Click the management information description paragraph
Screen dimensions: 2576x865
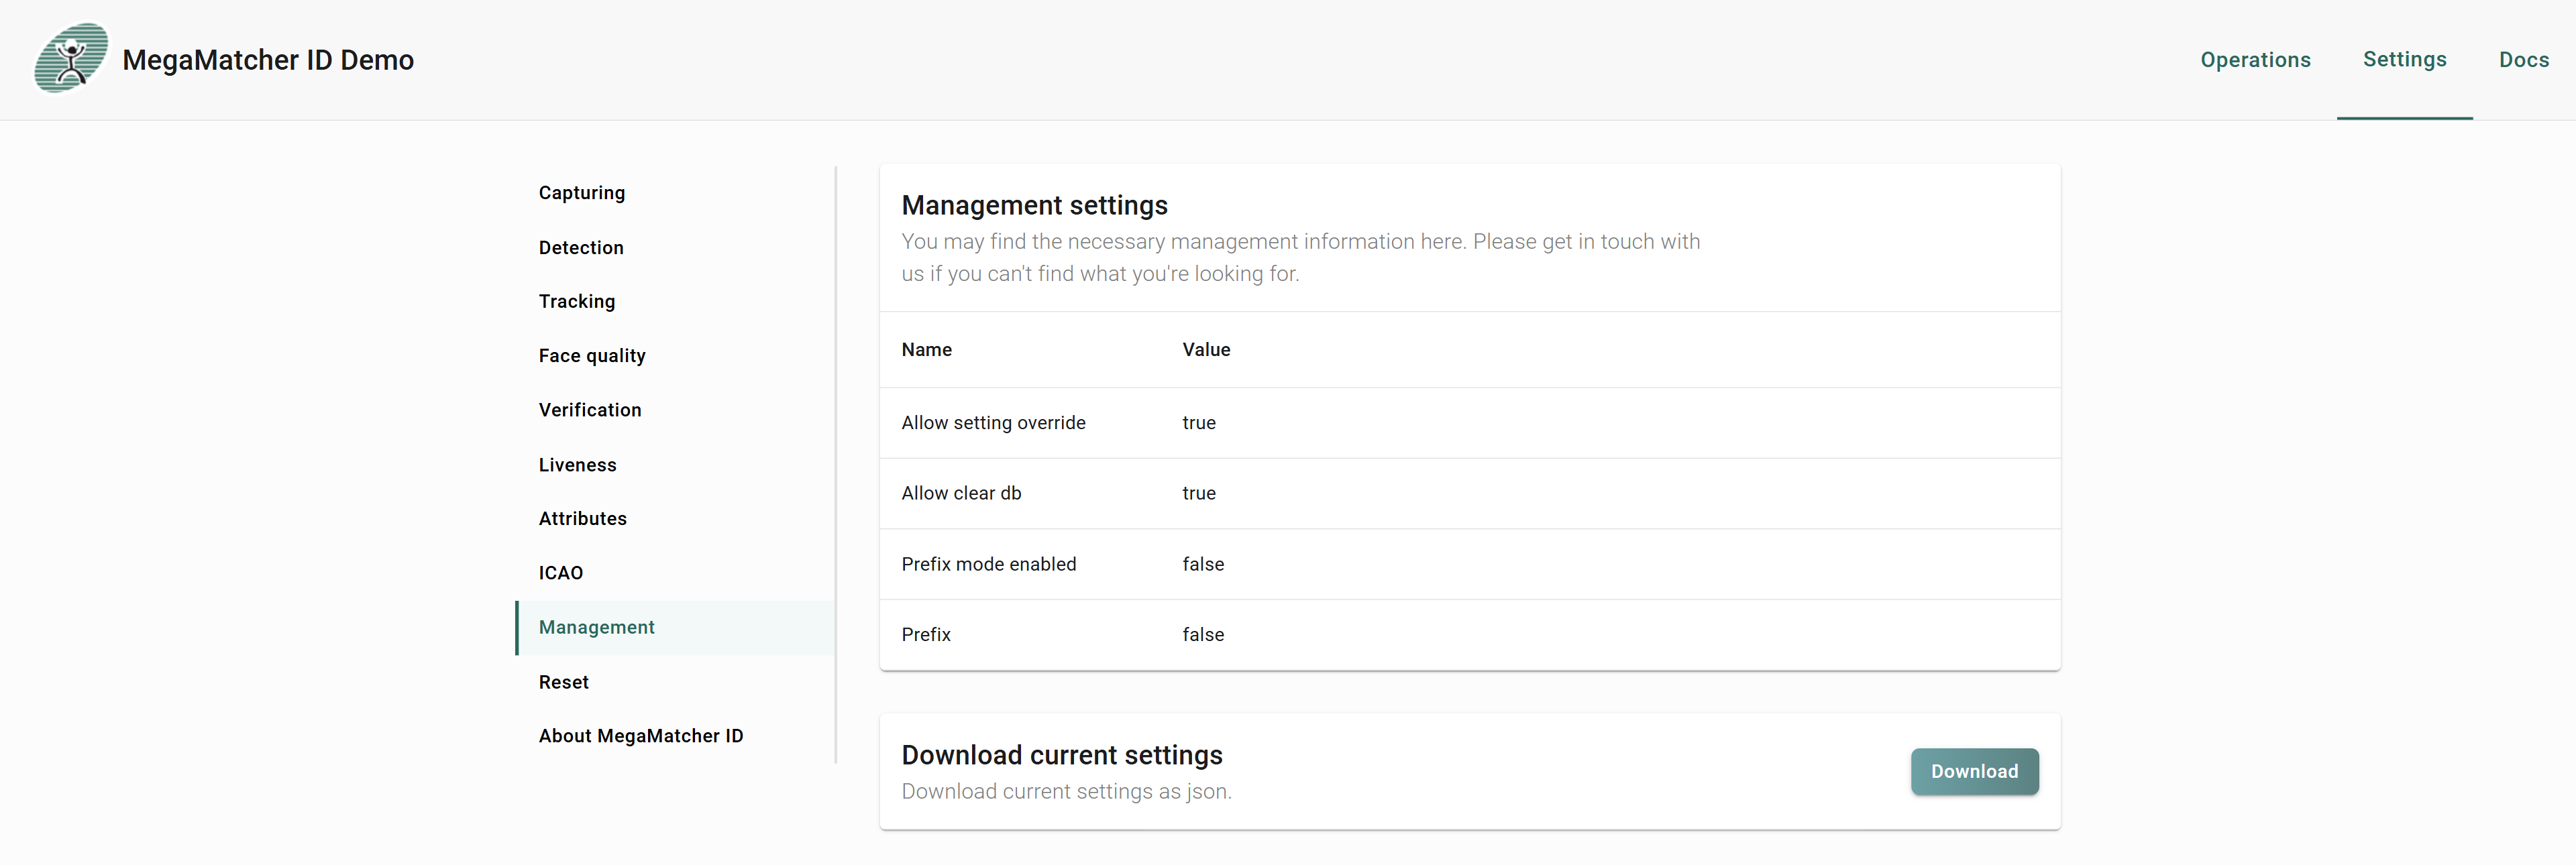1300,257
